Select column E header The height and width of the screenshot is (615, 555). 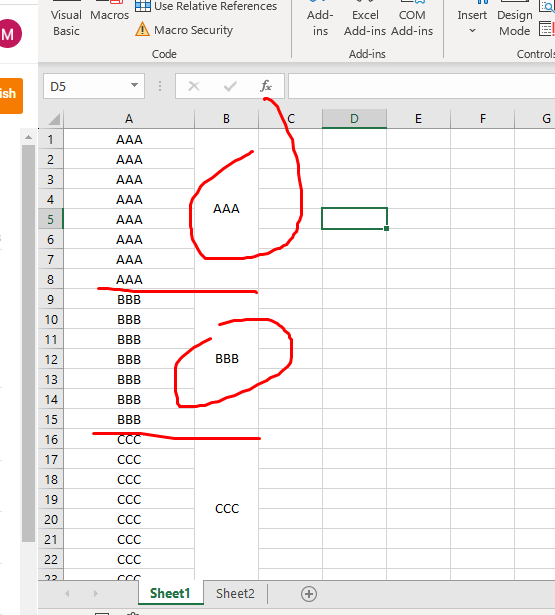(x=419, y=119)
